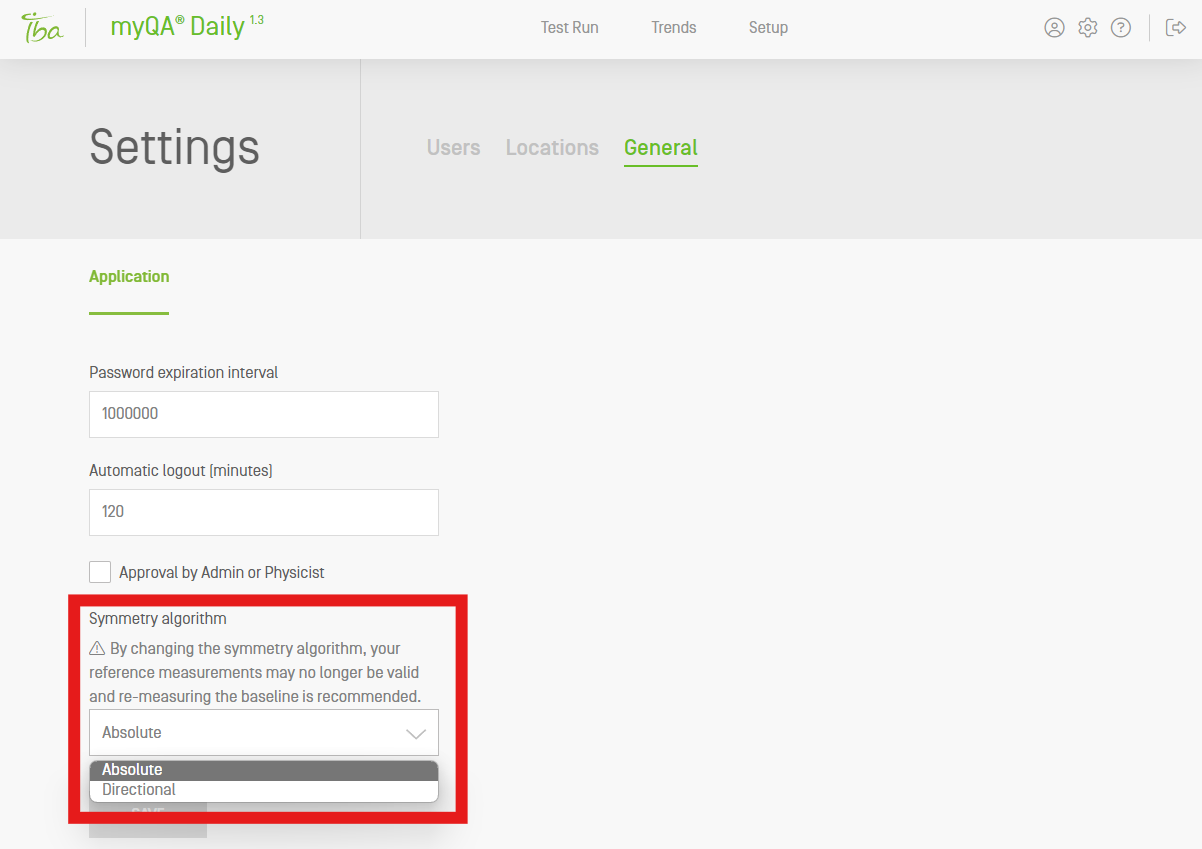This screenshot has width=1202, height=849.
Task: Open the Trends menu
Action: click(673, 28)
